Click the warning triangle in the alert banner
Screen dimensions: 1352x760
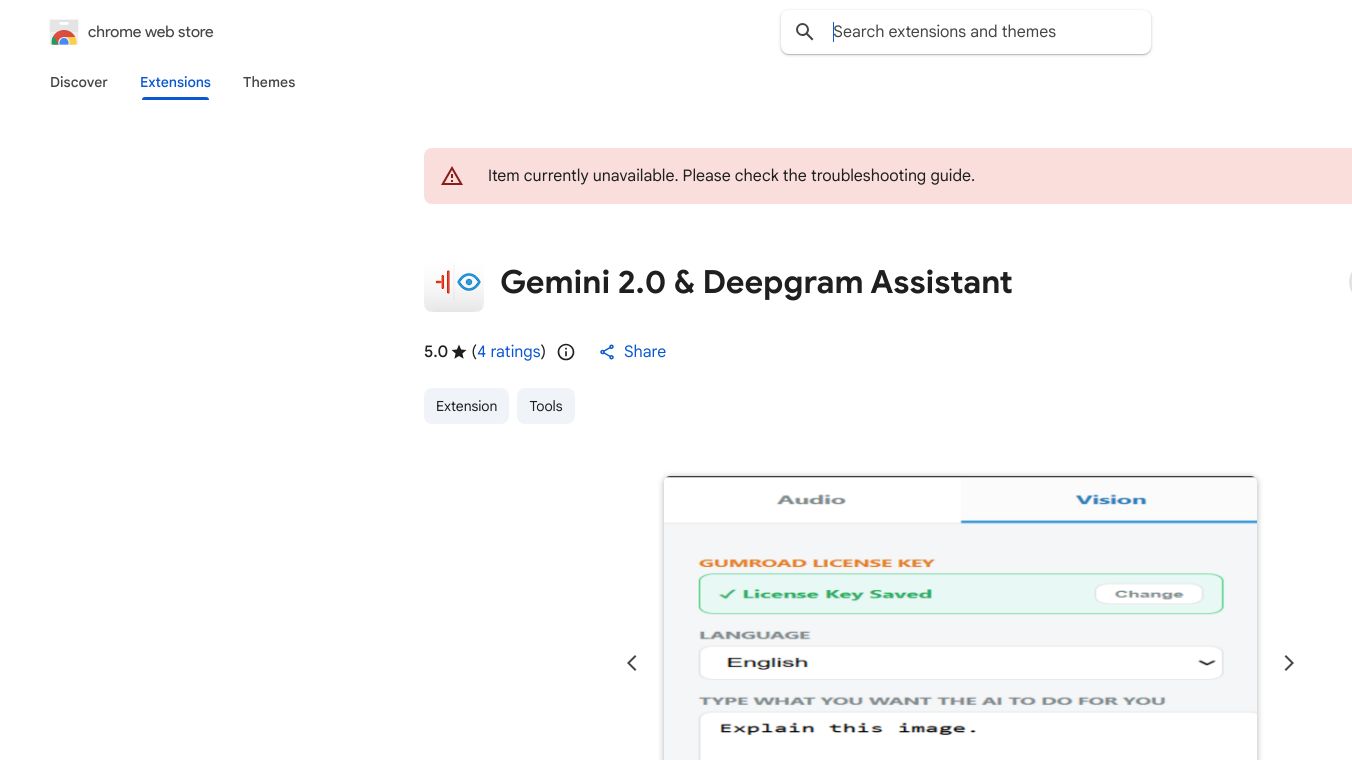452,175
